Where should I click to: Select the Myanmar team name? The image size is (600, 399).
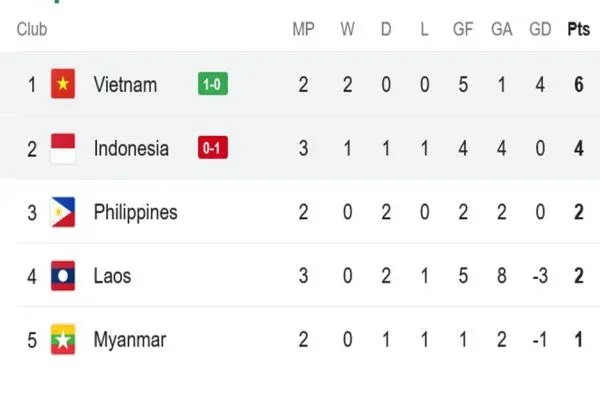130,340
